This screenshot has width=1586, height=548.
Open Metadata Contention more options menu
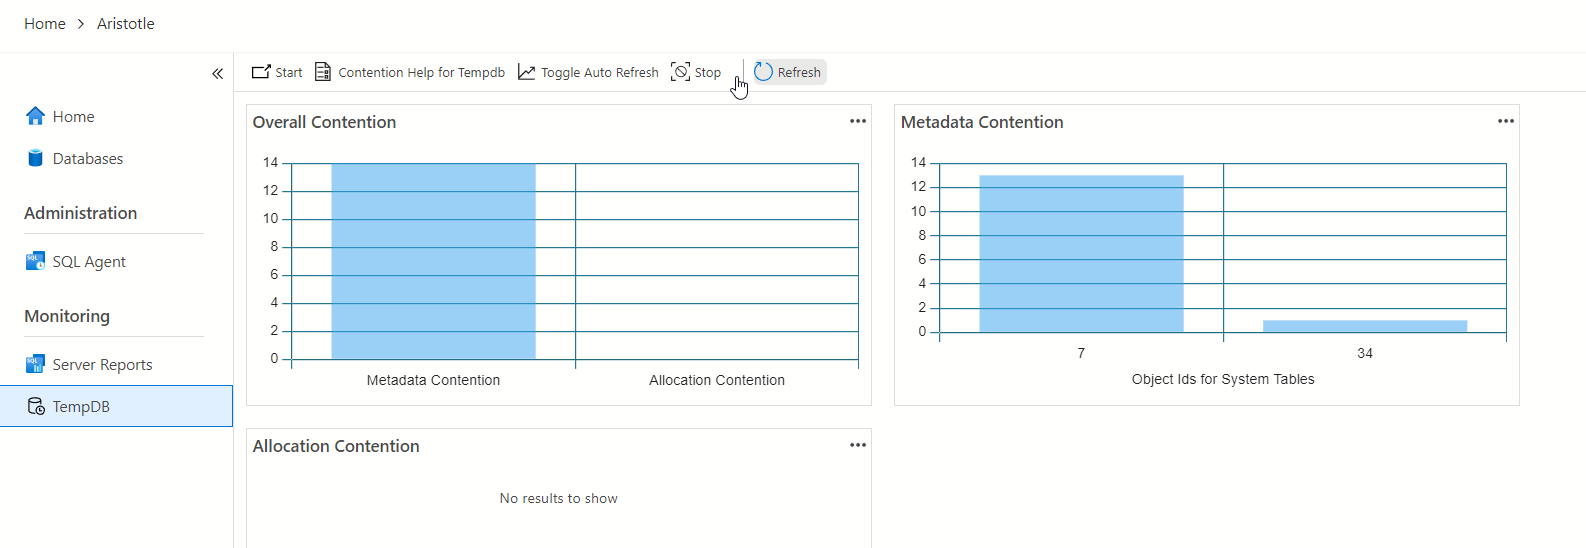click(1506, 122)
